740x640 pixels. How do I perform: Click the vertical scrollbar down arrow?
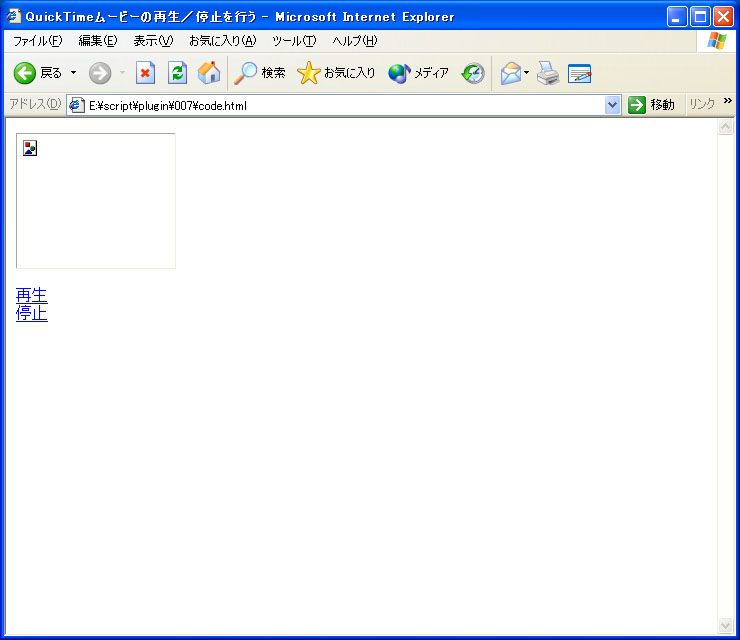[725, 625]
